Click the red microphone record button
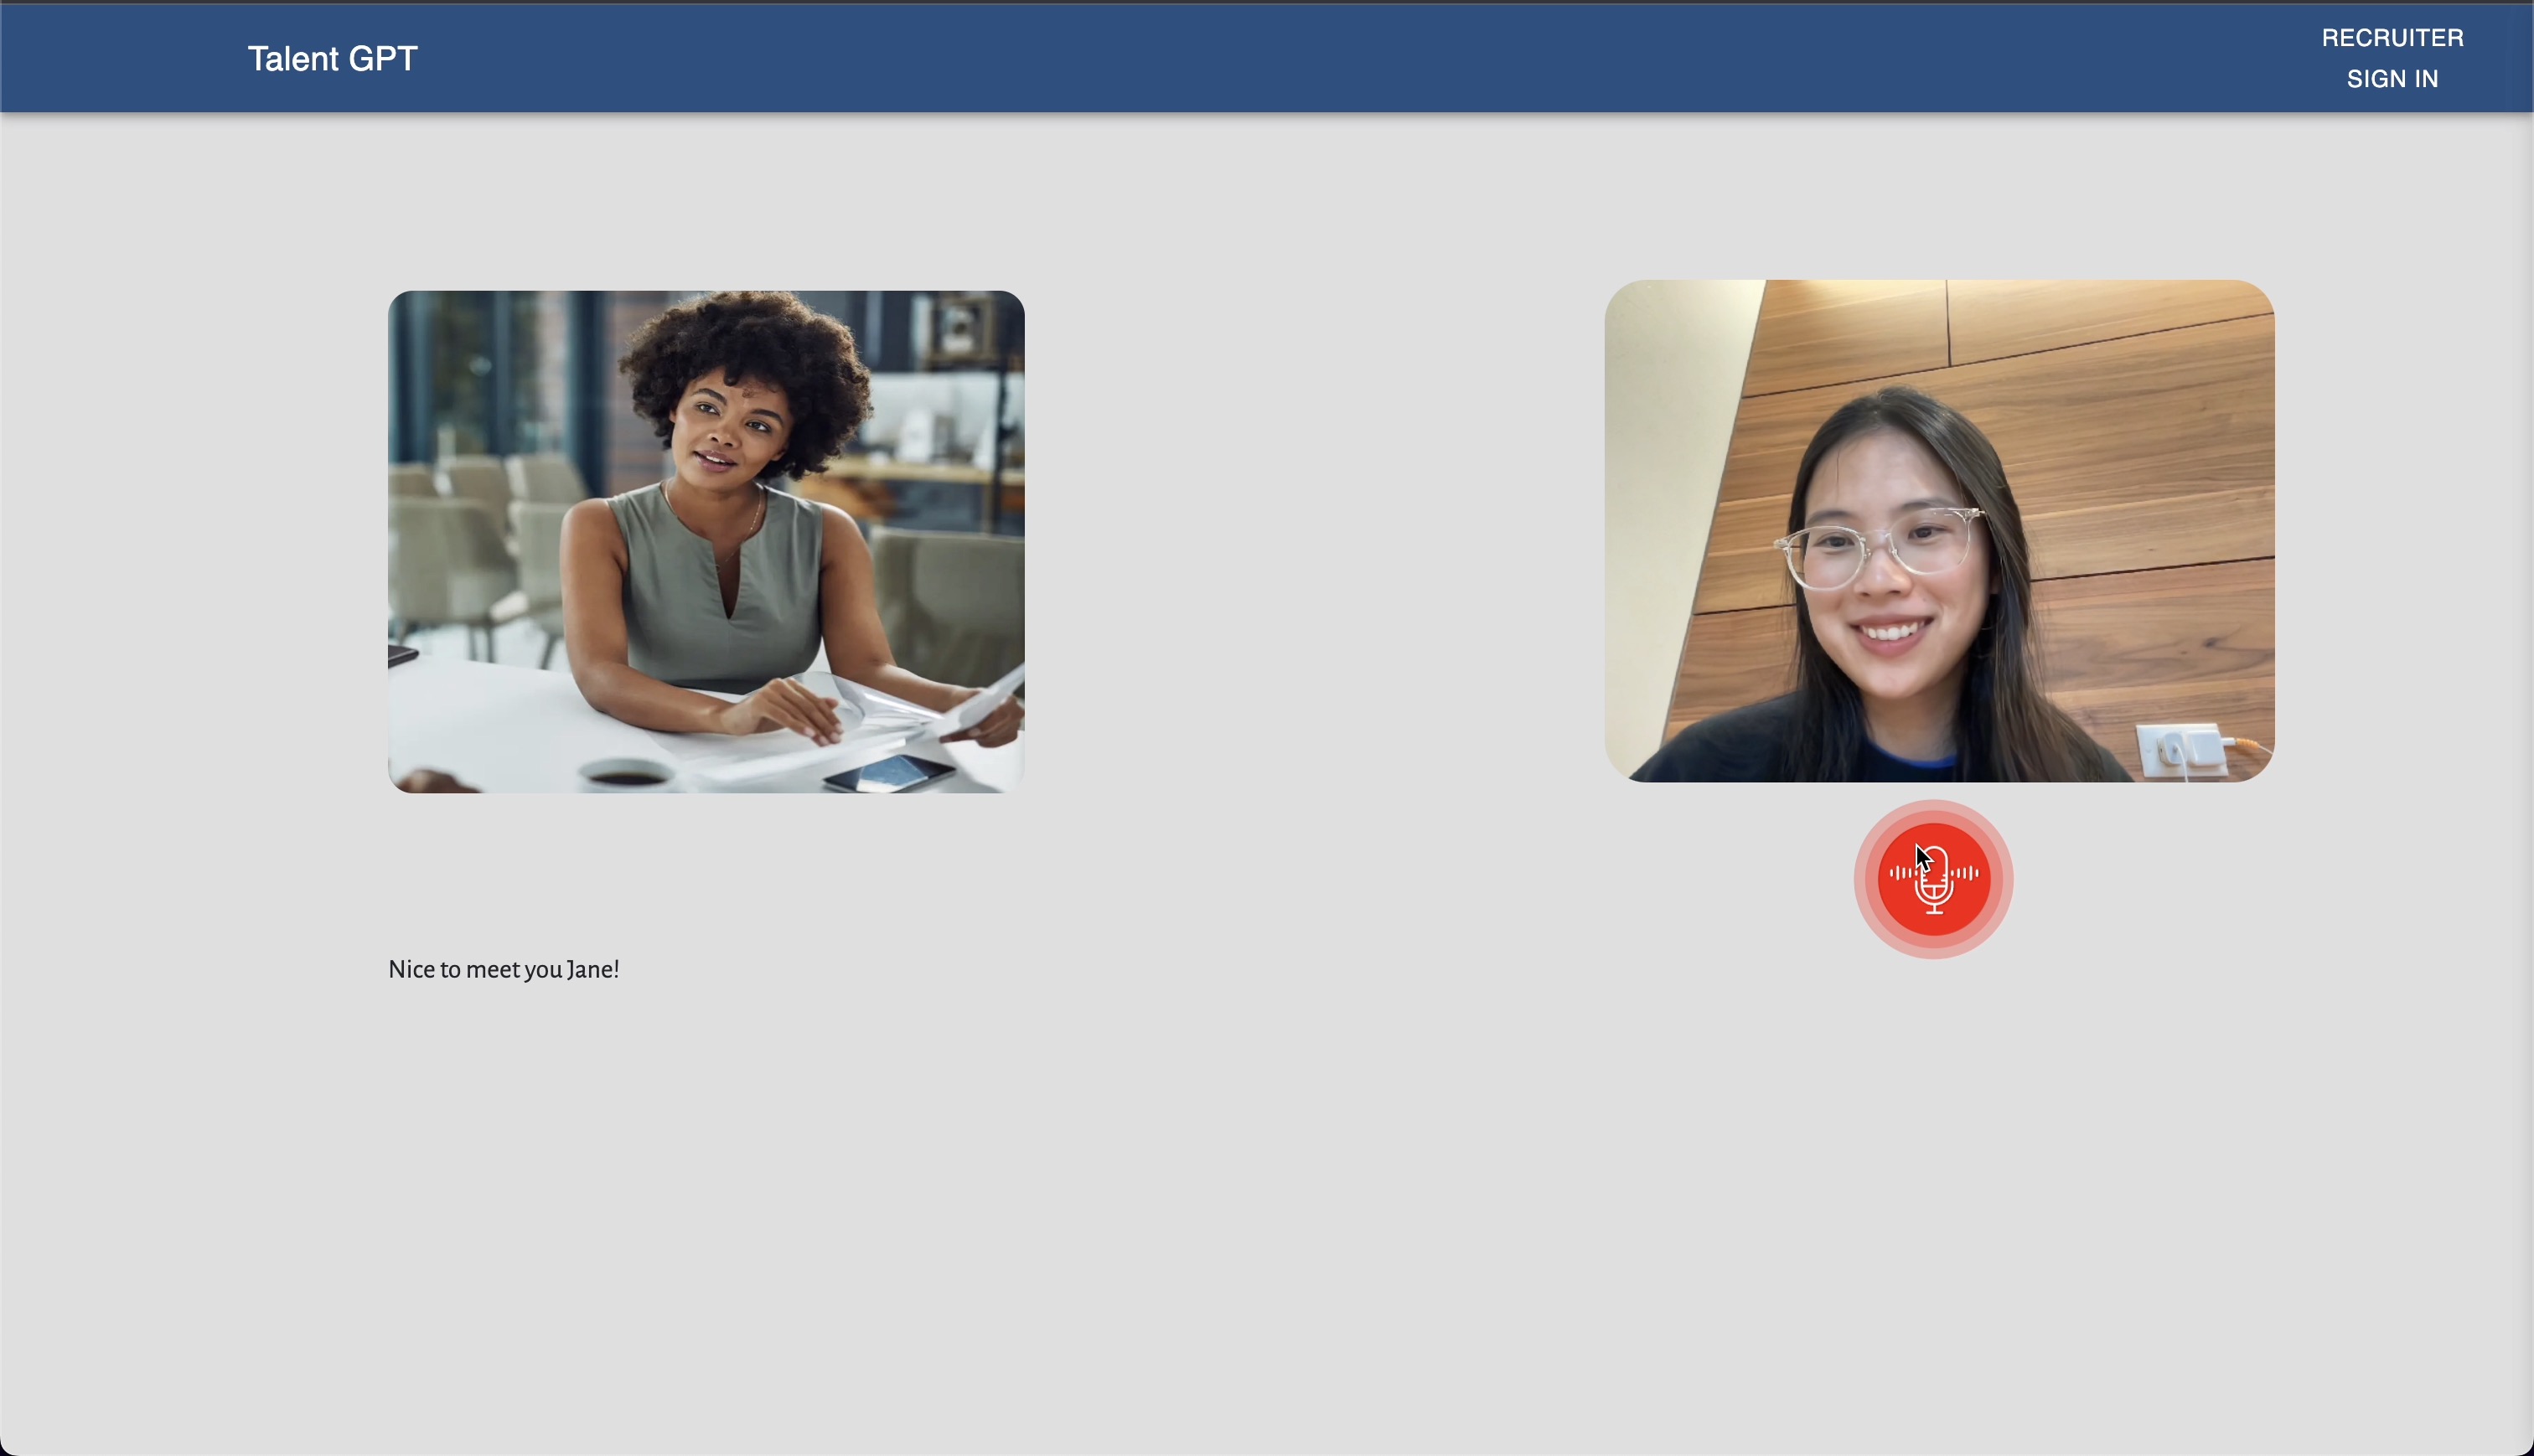The image size is (2534, 1456). click(x=1933, y=879)
